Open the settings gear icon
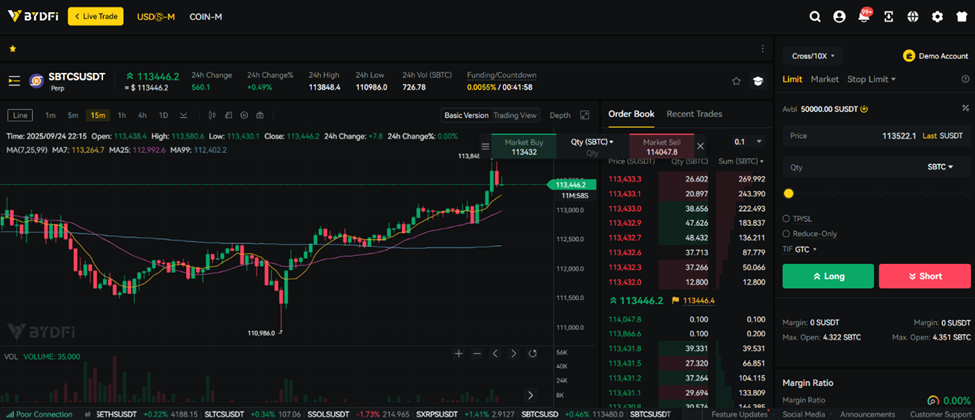Viewport: 975px width, 420px height. [937, 17]
